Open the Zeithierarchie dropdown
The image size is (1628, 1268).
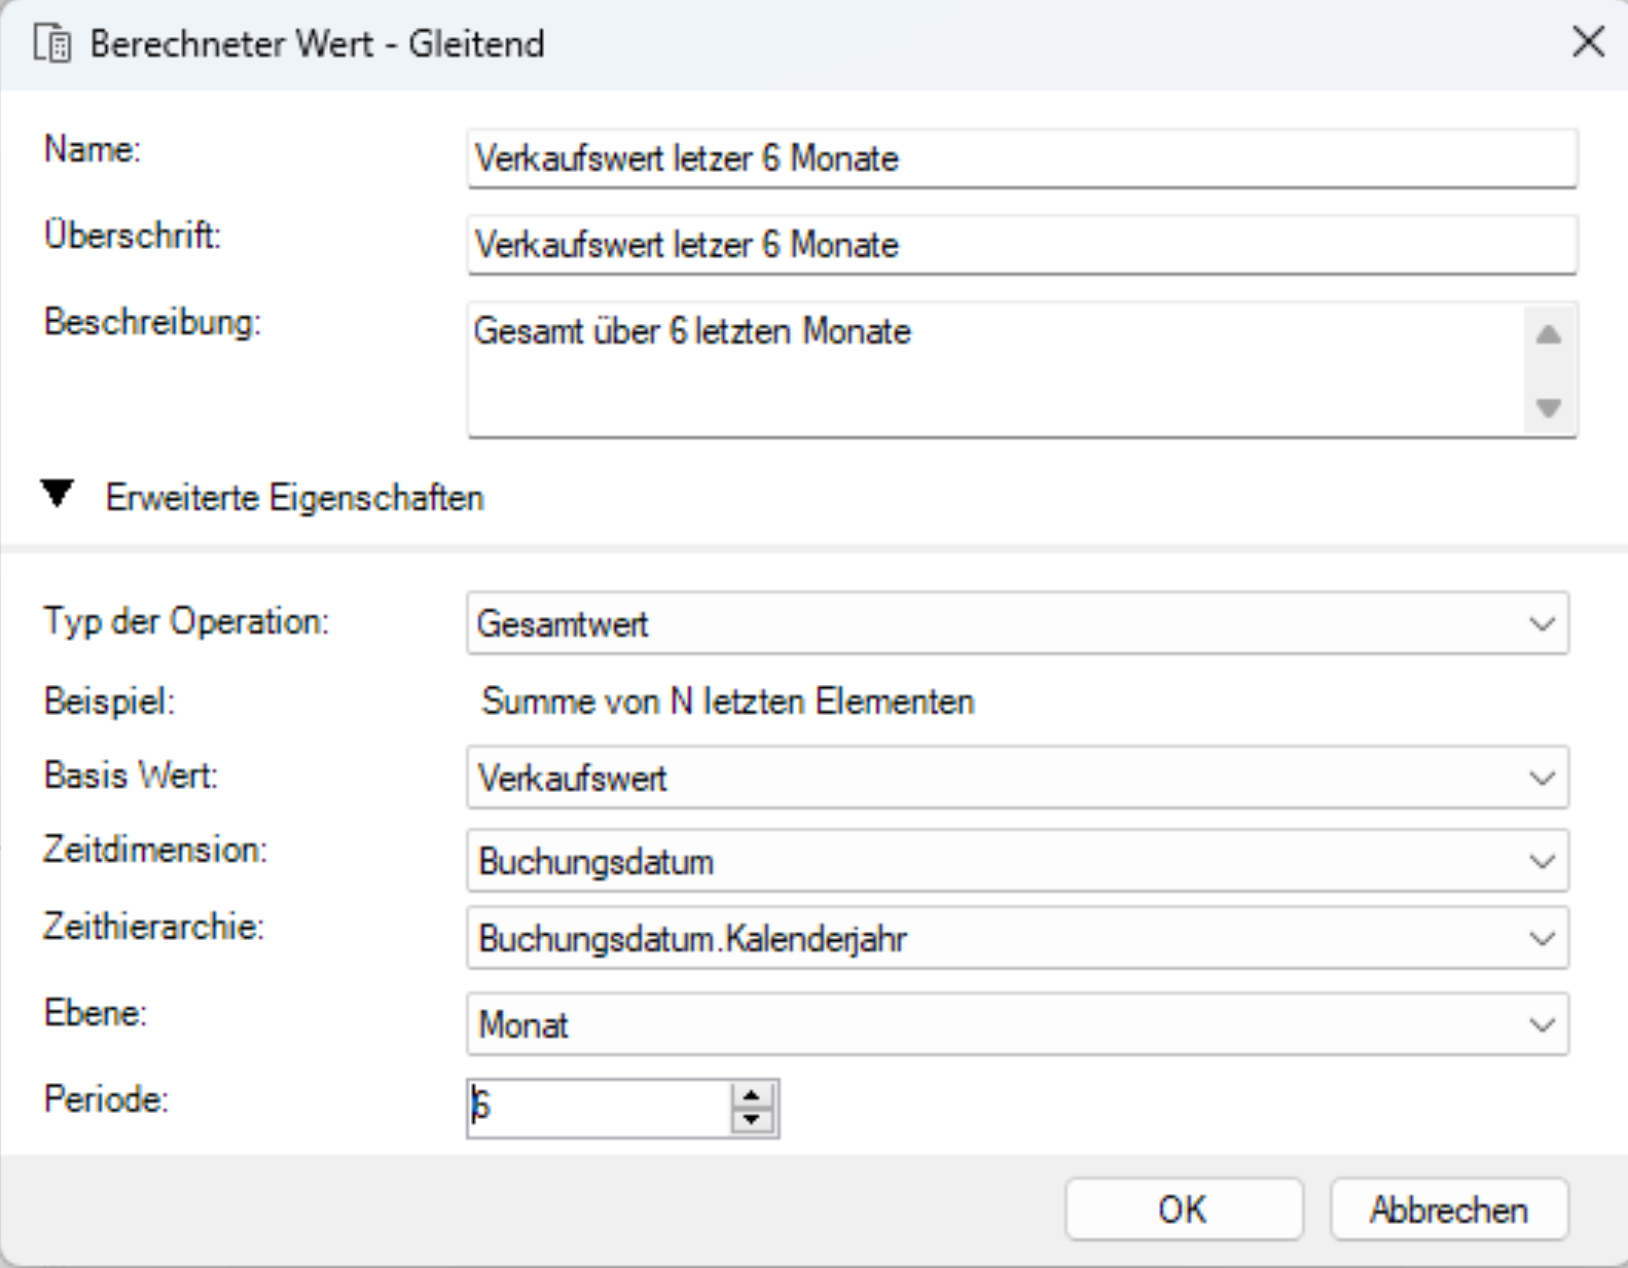coord(1017,939)
